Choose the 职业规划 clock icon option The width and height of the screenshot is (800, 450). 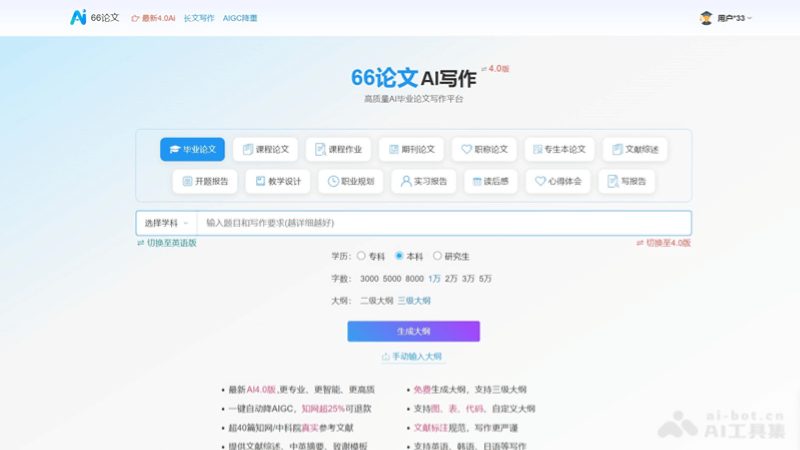coord(350,181)
